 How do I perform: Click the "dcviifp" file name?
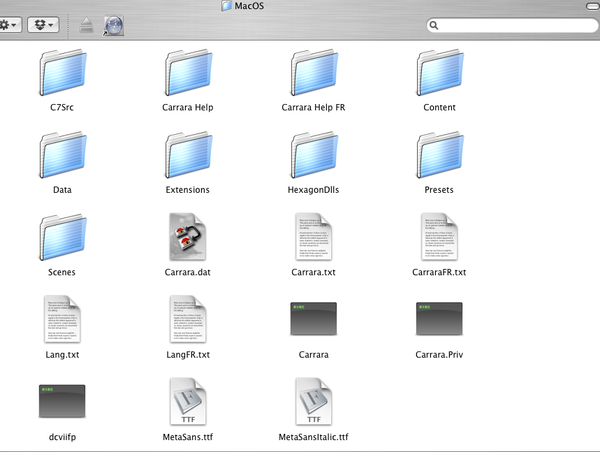(62, 437)
